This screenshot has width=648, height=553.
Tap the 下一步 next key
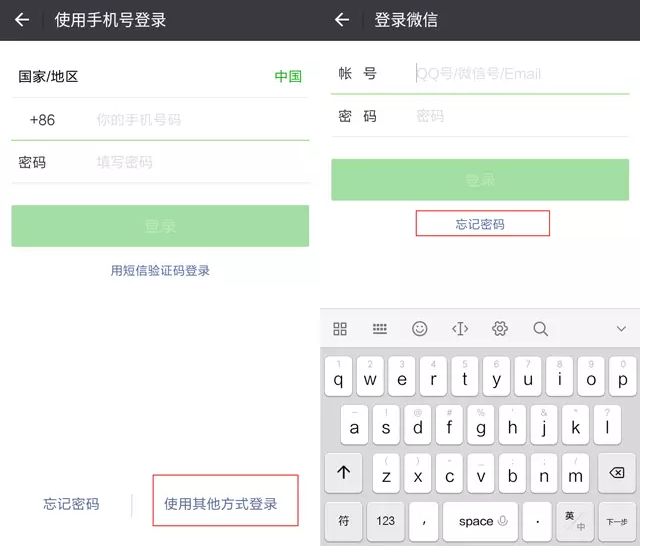(617, 522)
